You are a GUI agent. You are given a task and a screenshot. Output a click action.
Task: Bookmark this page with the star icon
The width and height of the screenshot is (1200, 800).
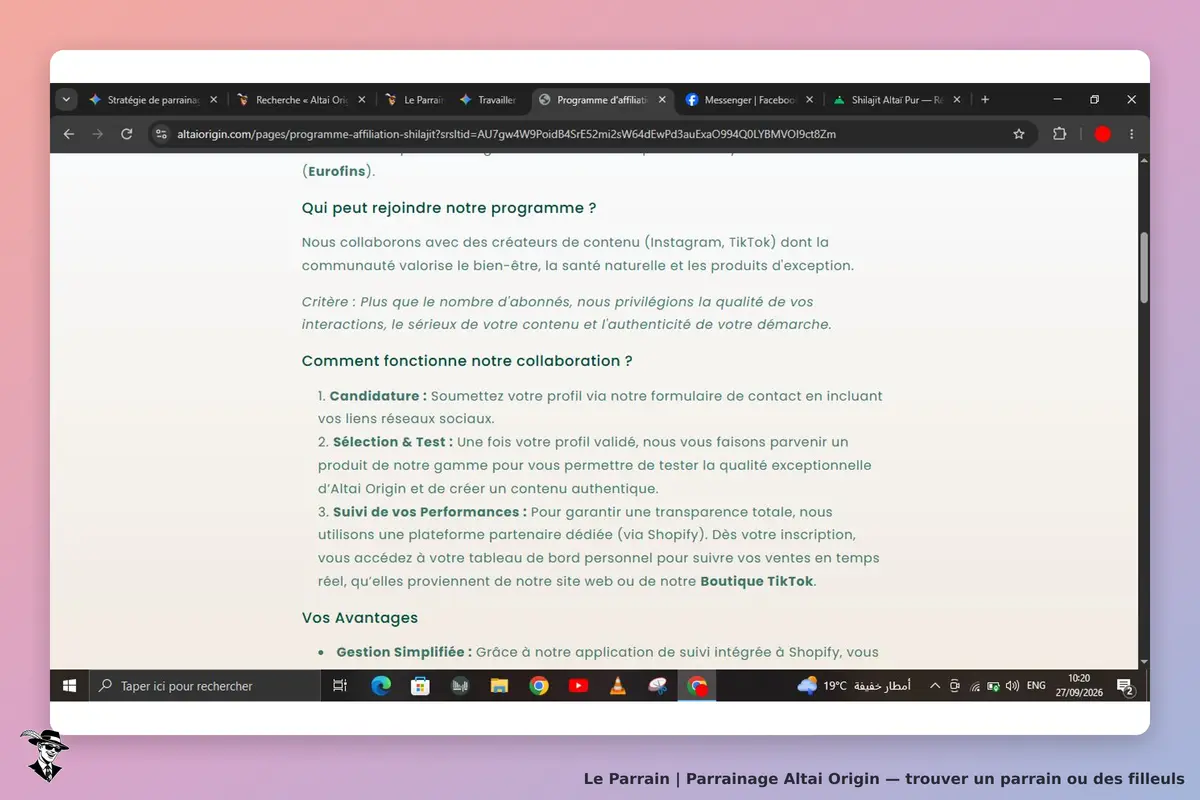click(x=1019, y=134)
